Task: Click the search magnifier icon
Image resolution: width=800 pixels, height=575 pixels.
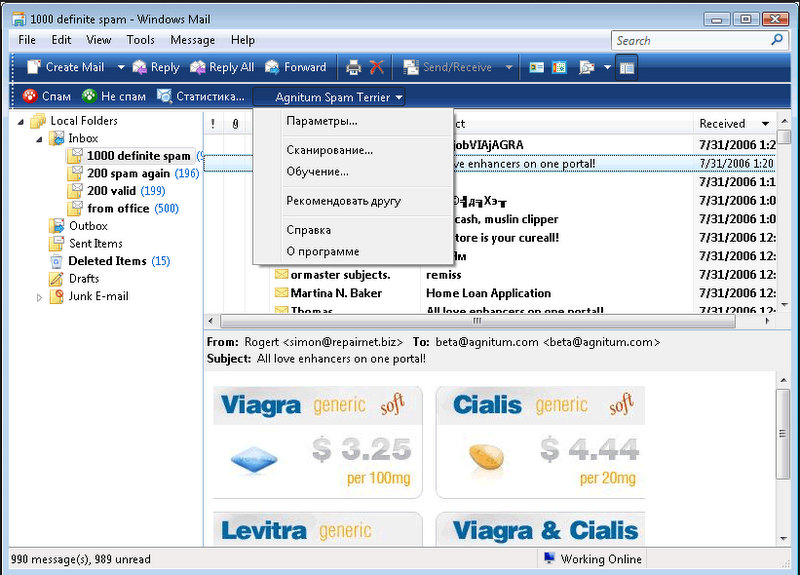Action: (x=777, y=40)
